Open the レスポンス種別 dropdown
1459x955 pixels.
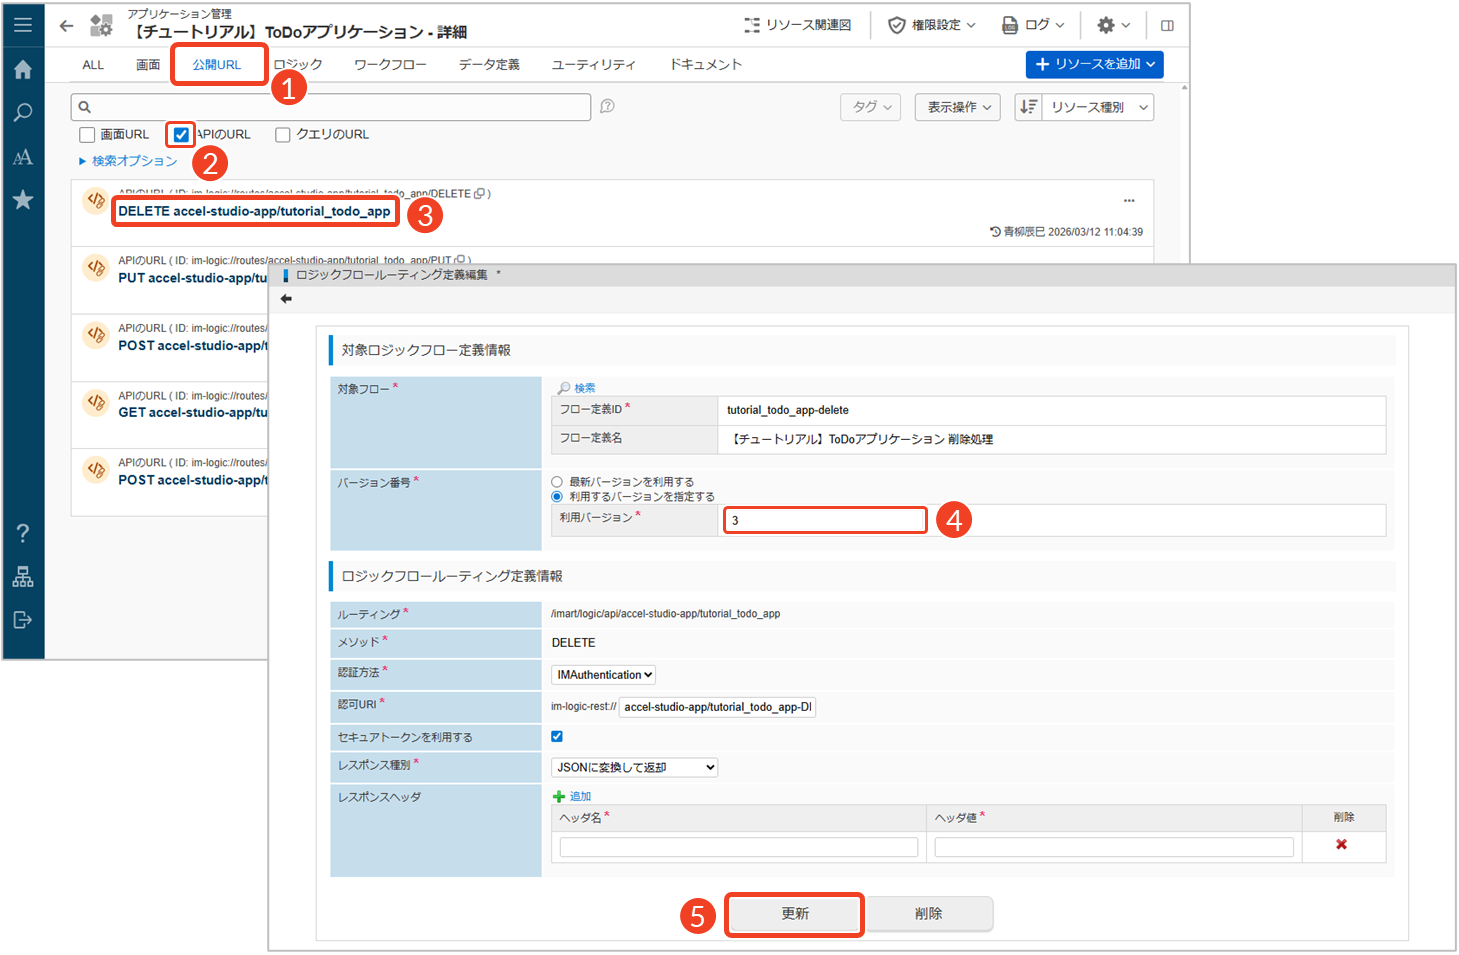coord(634,768)
